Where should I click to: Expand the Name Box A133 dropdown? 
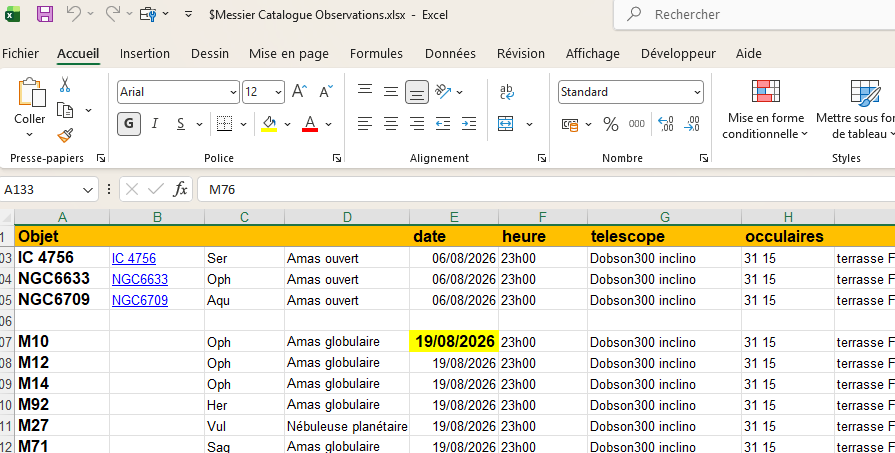(87, 189)
